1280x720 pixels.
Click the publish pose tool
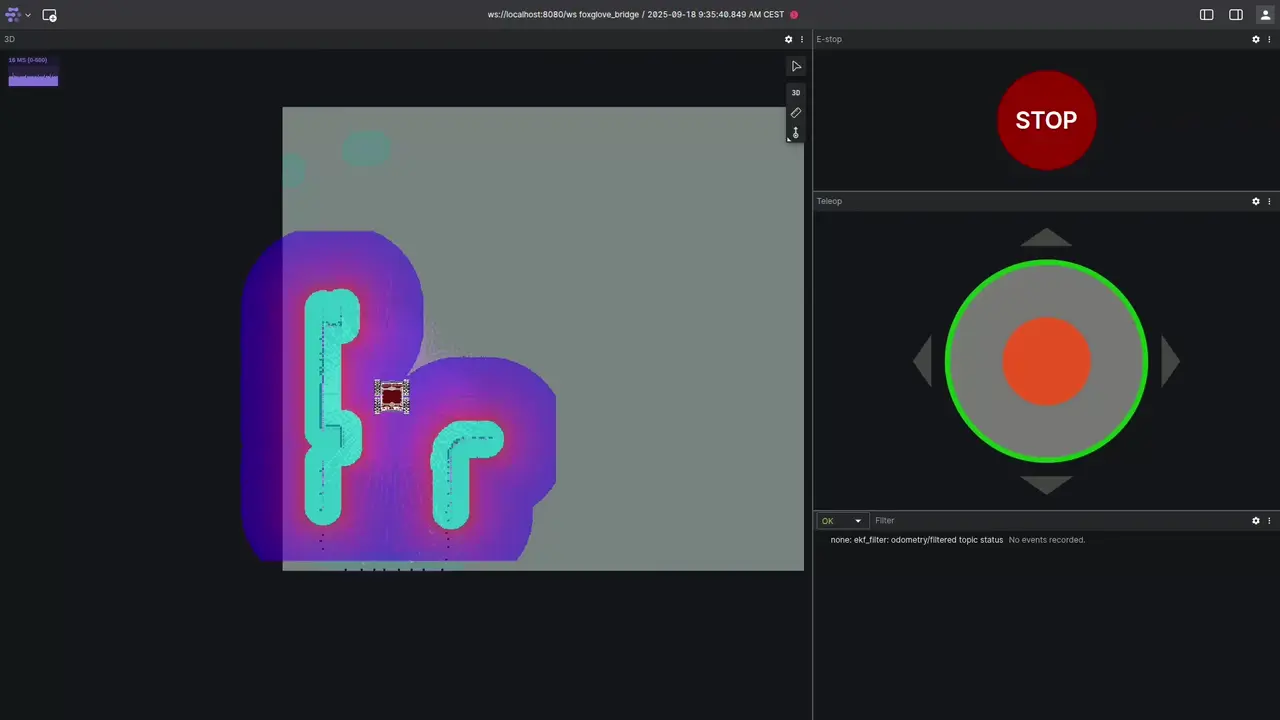click(796, 133)
